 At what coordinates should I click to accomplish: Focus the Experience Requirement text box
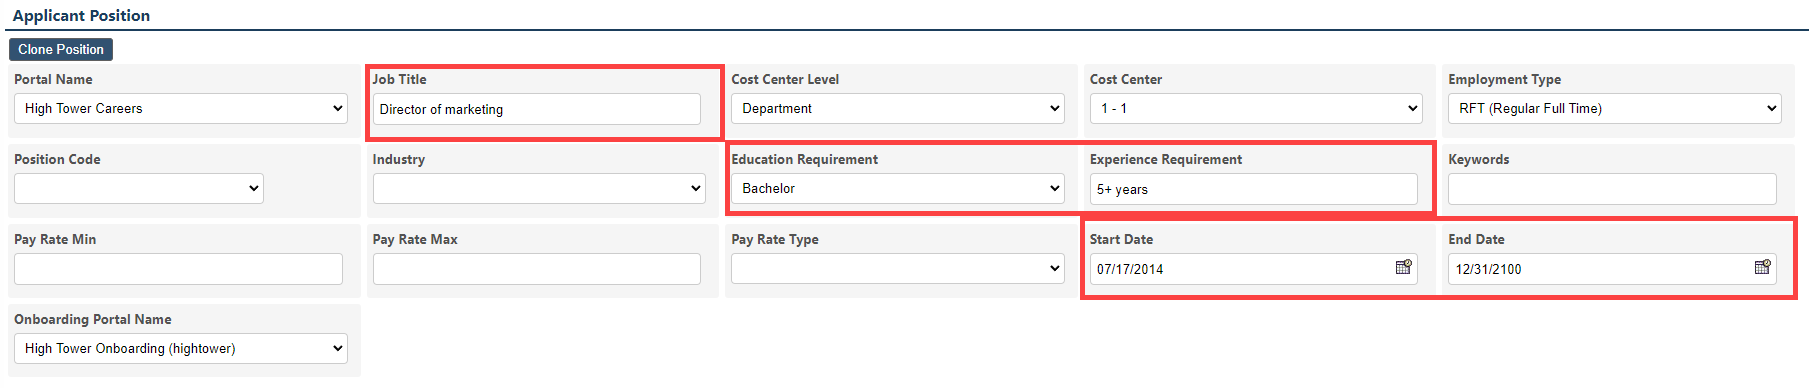[1254, 189]
